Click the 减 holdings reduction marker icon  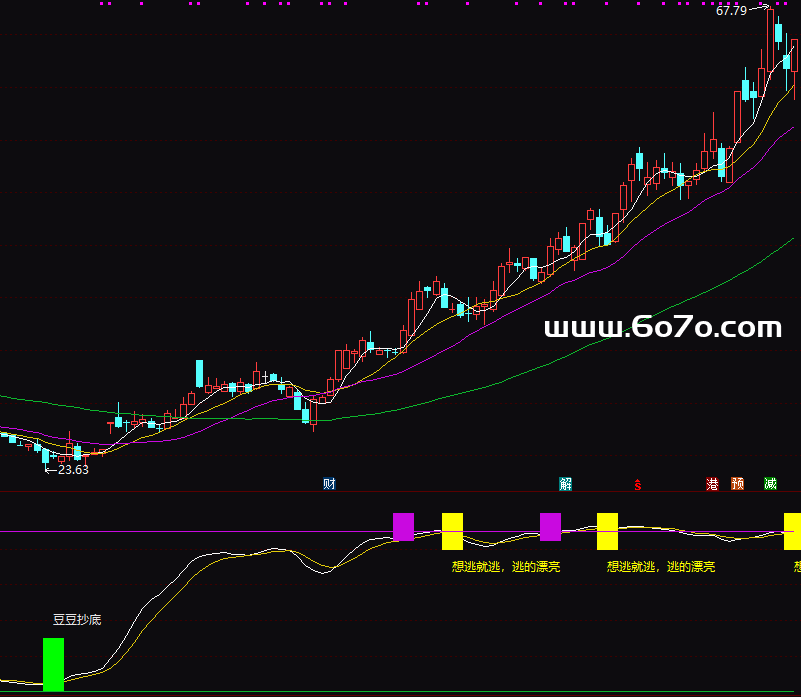(770, 484)
